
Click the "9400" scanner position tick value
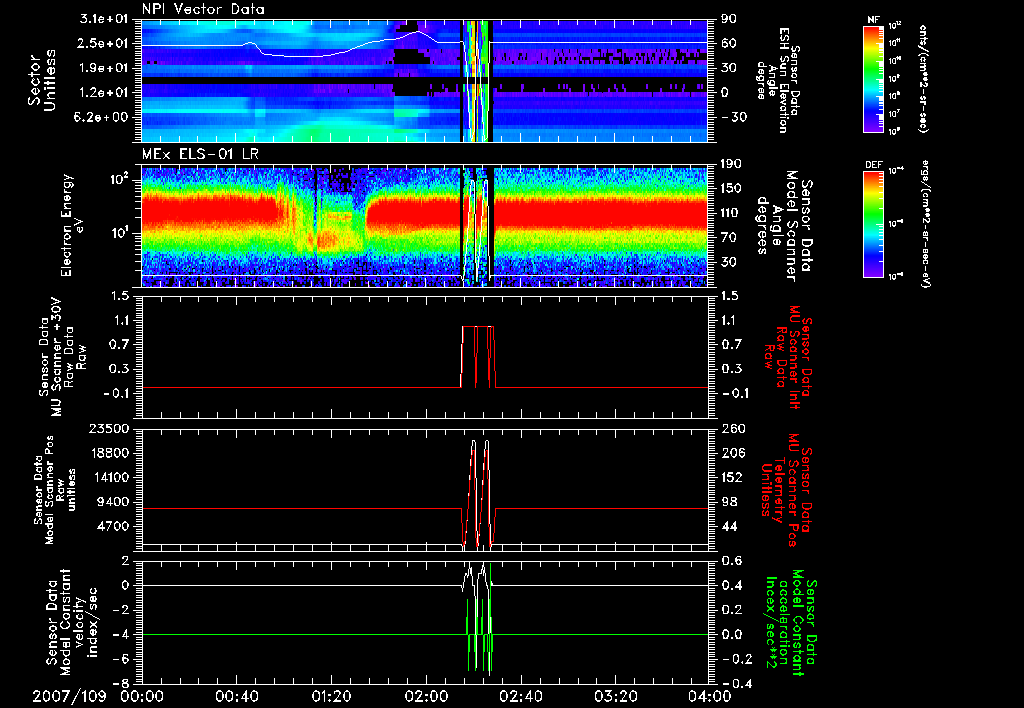(x=112, y=502)
